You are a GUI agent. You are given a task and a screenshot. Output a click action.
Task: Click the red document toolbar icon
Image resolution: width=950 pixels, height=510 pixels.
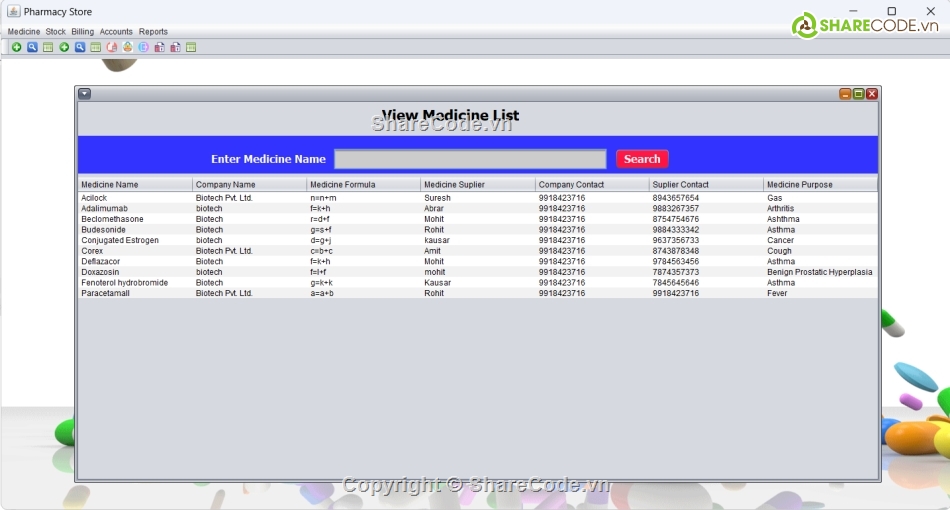coord(112,47)
